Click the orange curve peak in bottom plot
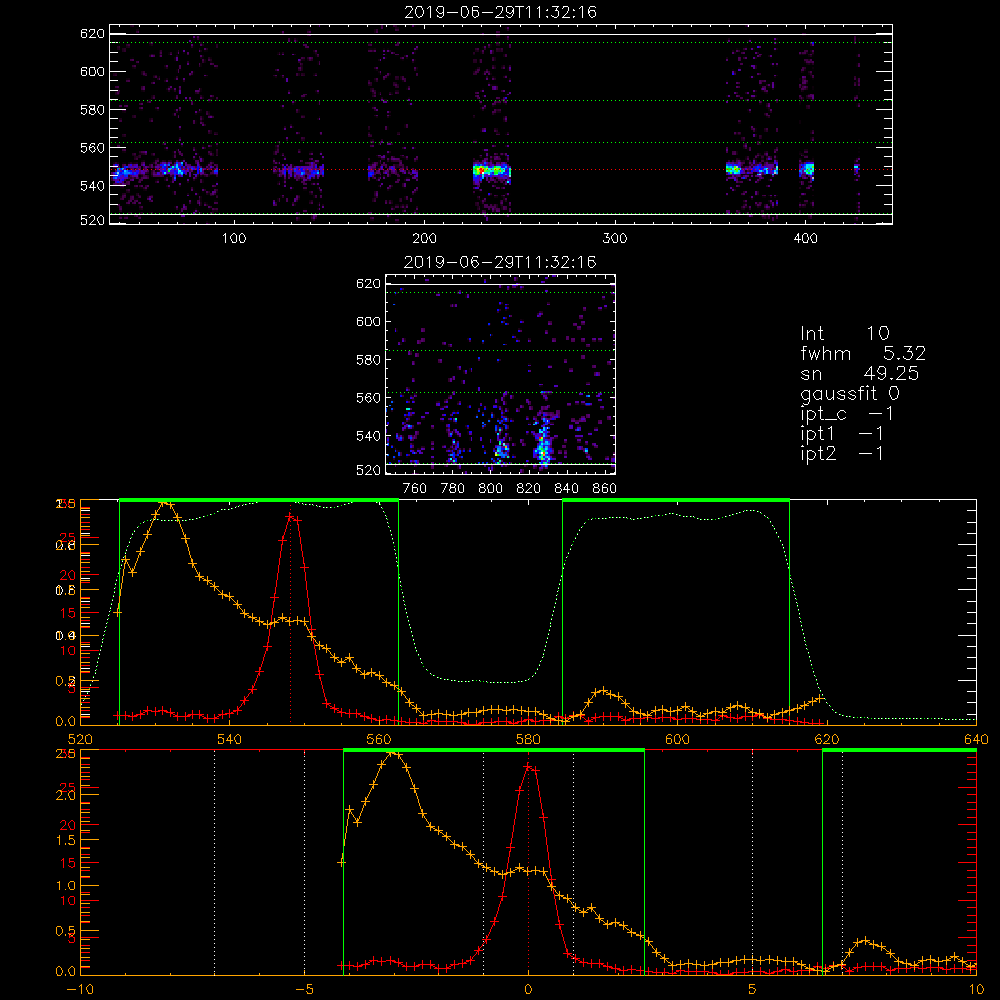The width and height of the screenshot is (1000, 1000). 393,753
